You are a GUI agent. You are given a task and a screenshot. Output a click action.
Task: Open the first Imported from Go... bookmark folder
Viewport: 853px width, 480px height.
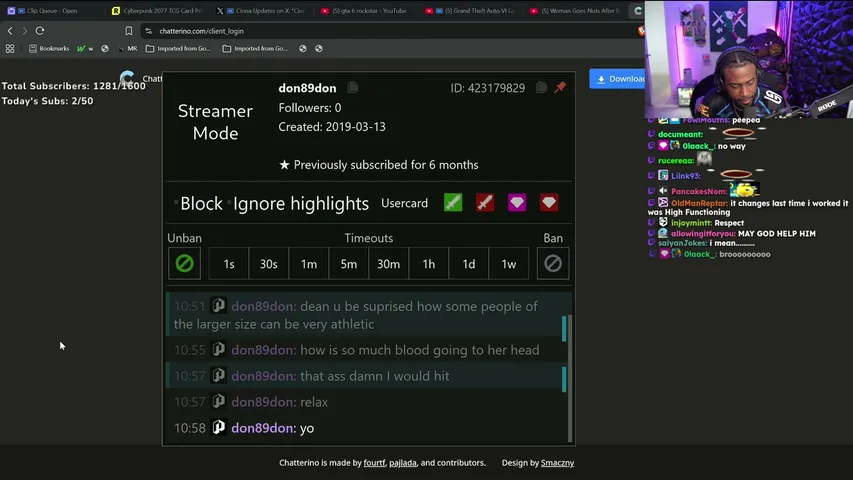[x=178, y=48]
